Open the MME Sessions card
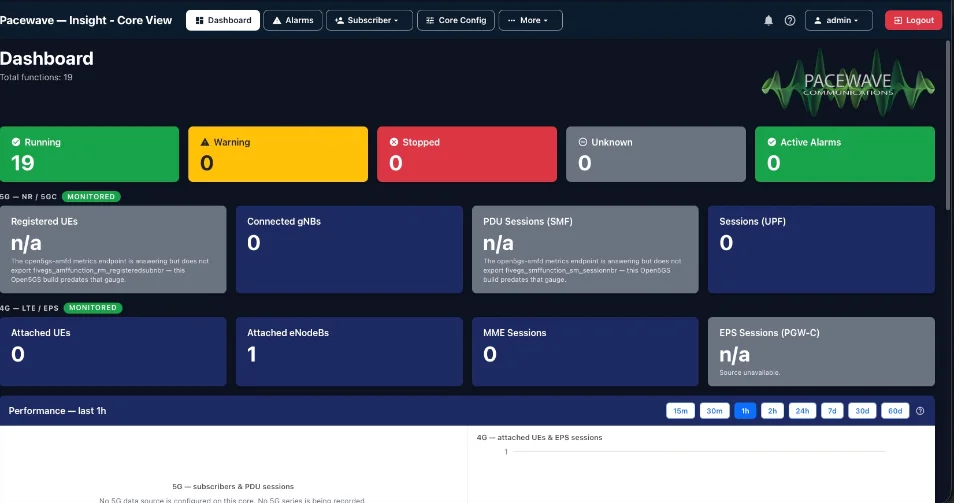This screenshot has width=954, height=503. point(585,352)
